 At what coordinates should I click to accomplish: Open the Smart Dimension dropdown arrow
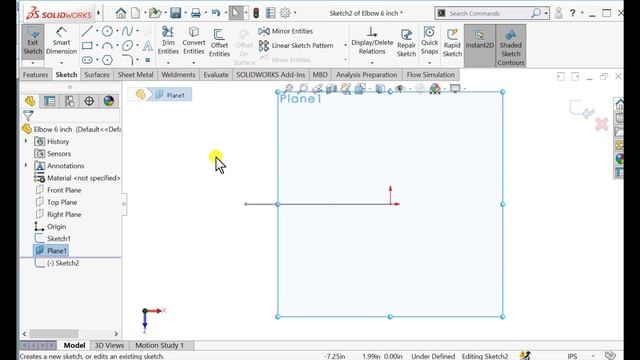tap(61, 63)
